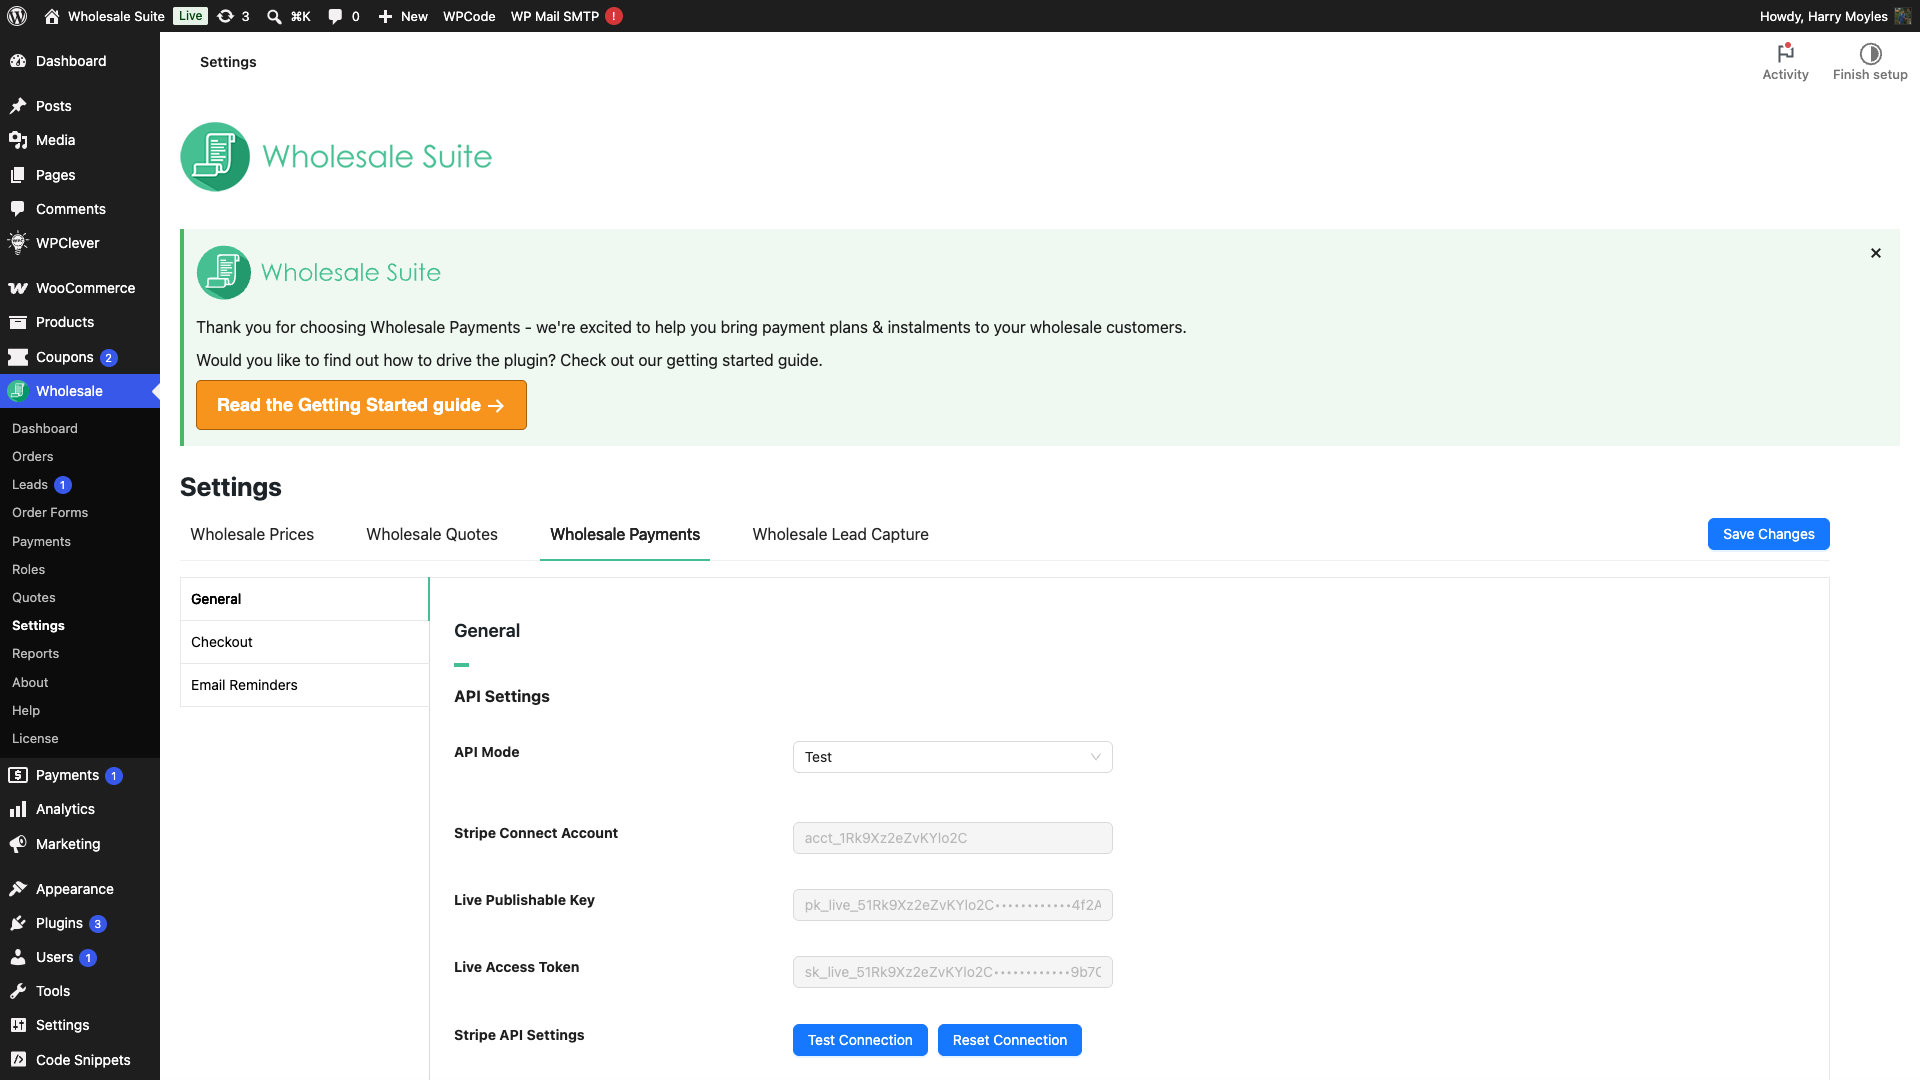
Task: Open About submenu item
Action: click(x=30, y=682)
